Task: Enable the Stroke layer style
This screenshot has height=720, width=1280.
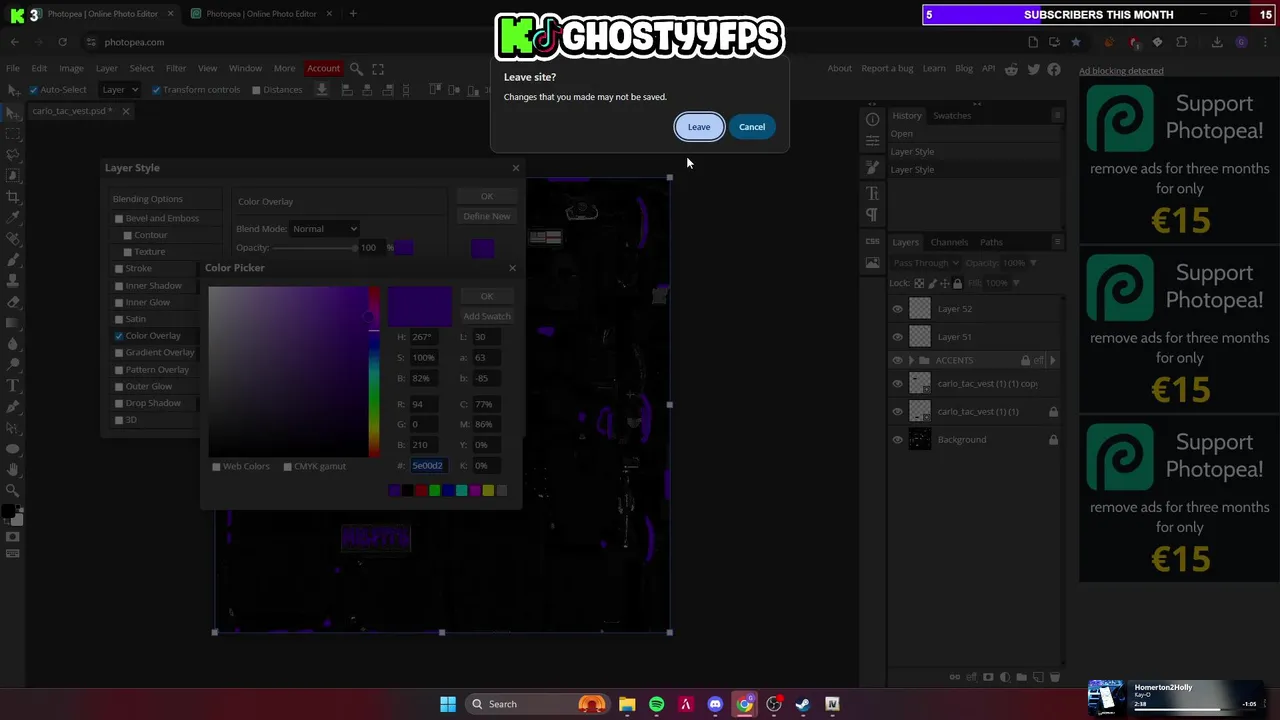Action: [119, 269]
